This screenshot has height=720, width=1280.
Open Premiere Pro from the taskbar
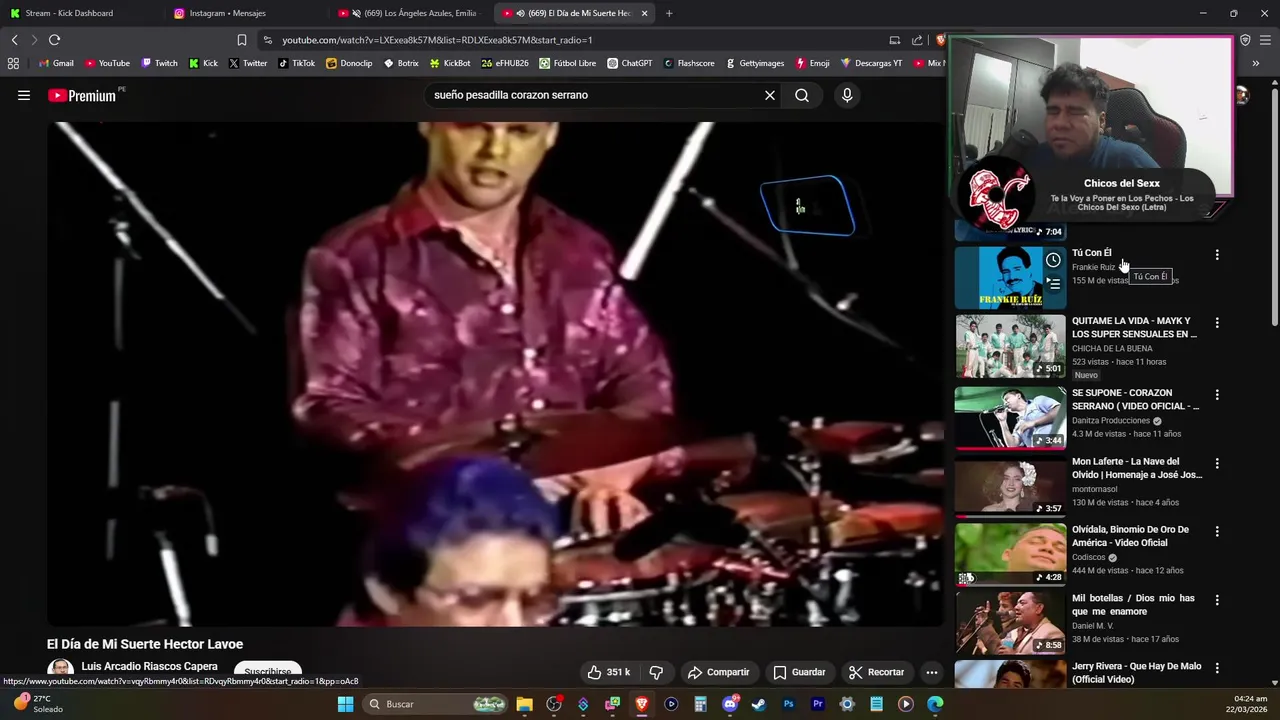pyautogui.click(x=817, y=704)
